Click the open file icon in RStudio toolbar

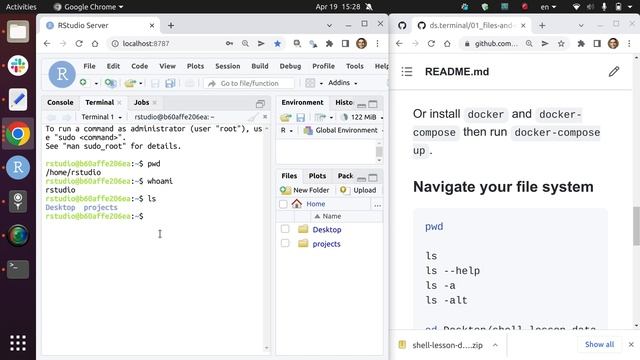[130, 83]
